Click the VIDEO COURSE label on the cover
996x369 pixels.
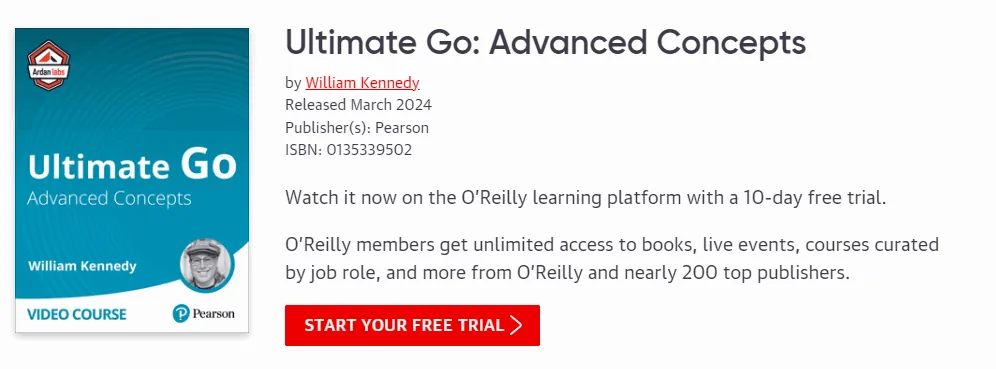tap(77, 314)
